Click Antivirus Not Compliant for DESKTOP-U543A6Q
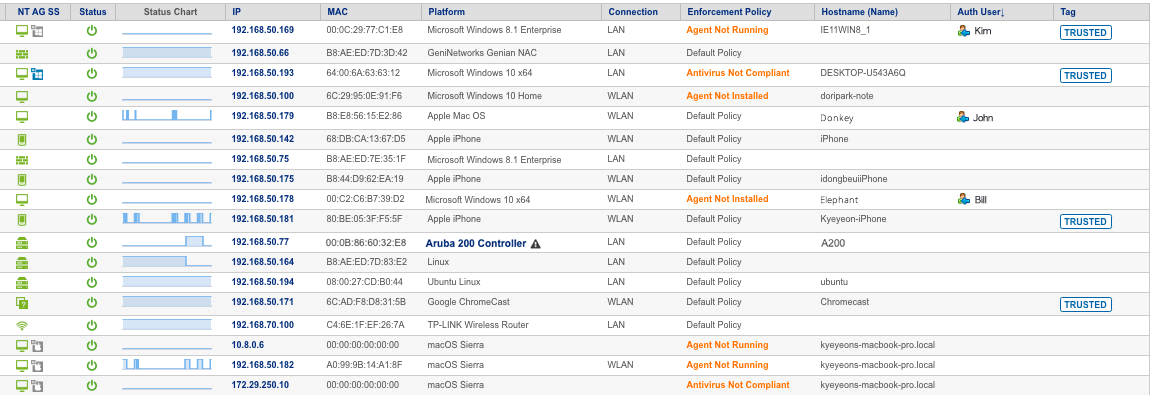Screen dimensions: 1154x395 point(737,73)
